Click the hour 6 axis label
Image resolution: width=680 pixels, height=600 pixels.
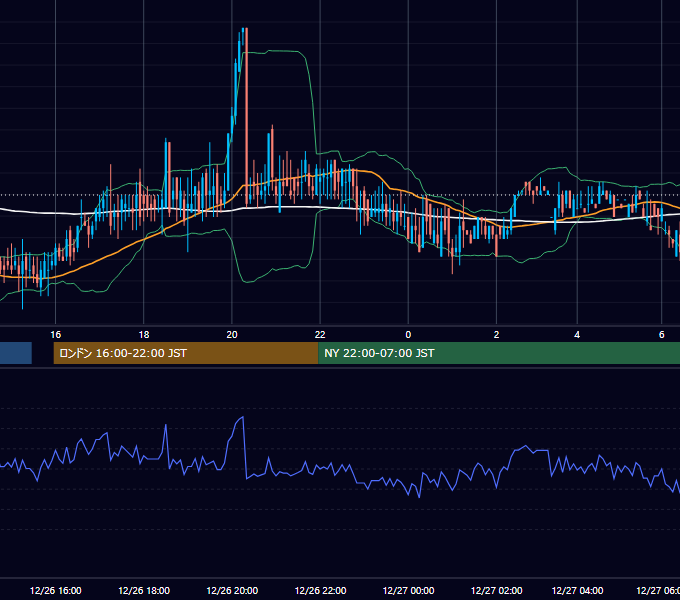tap(662, 335)
